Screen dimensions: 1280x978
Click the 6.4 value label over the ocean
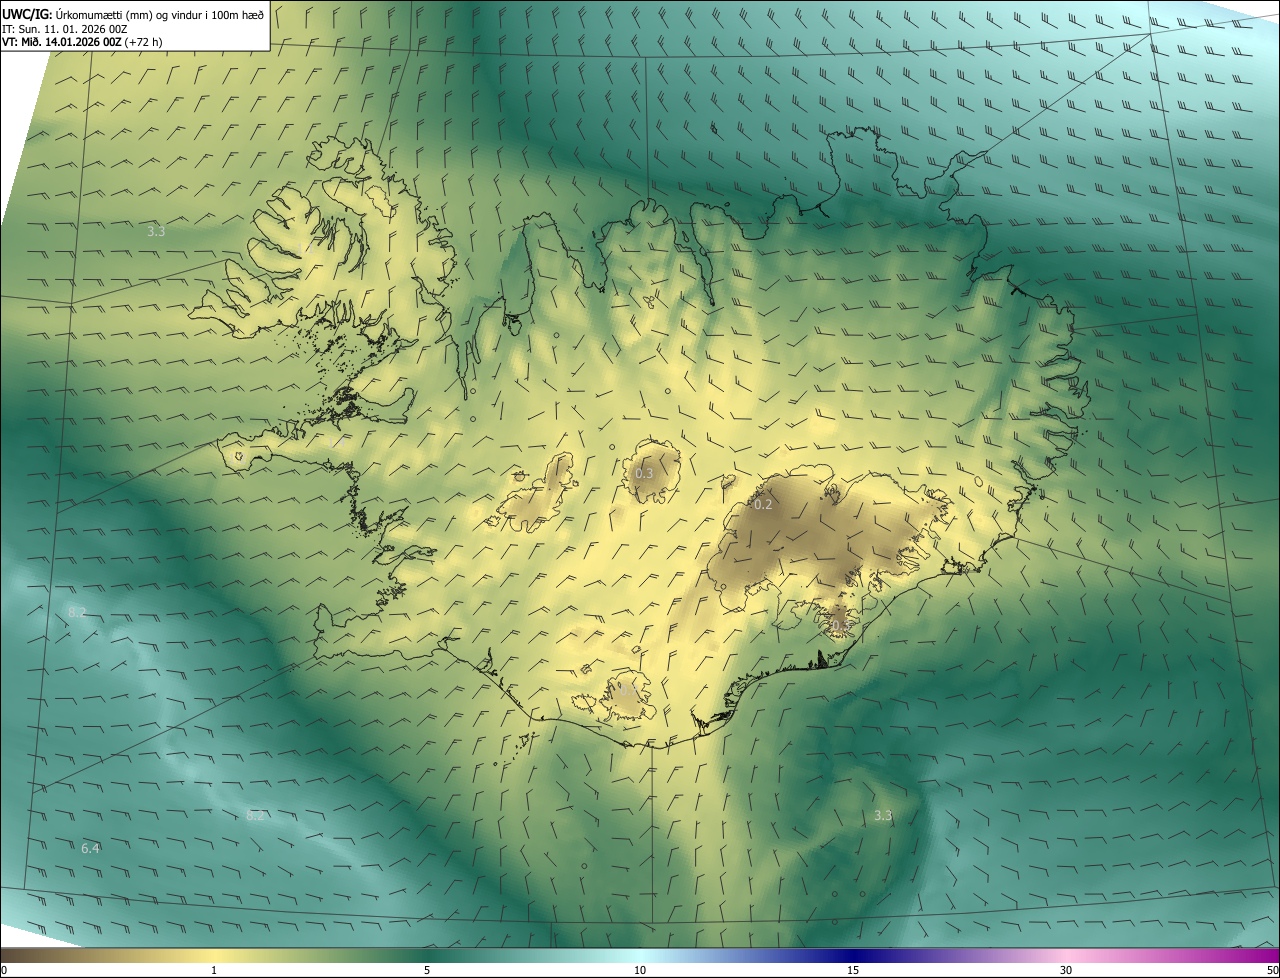pos(90,849)
